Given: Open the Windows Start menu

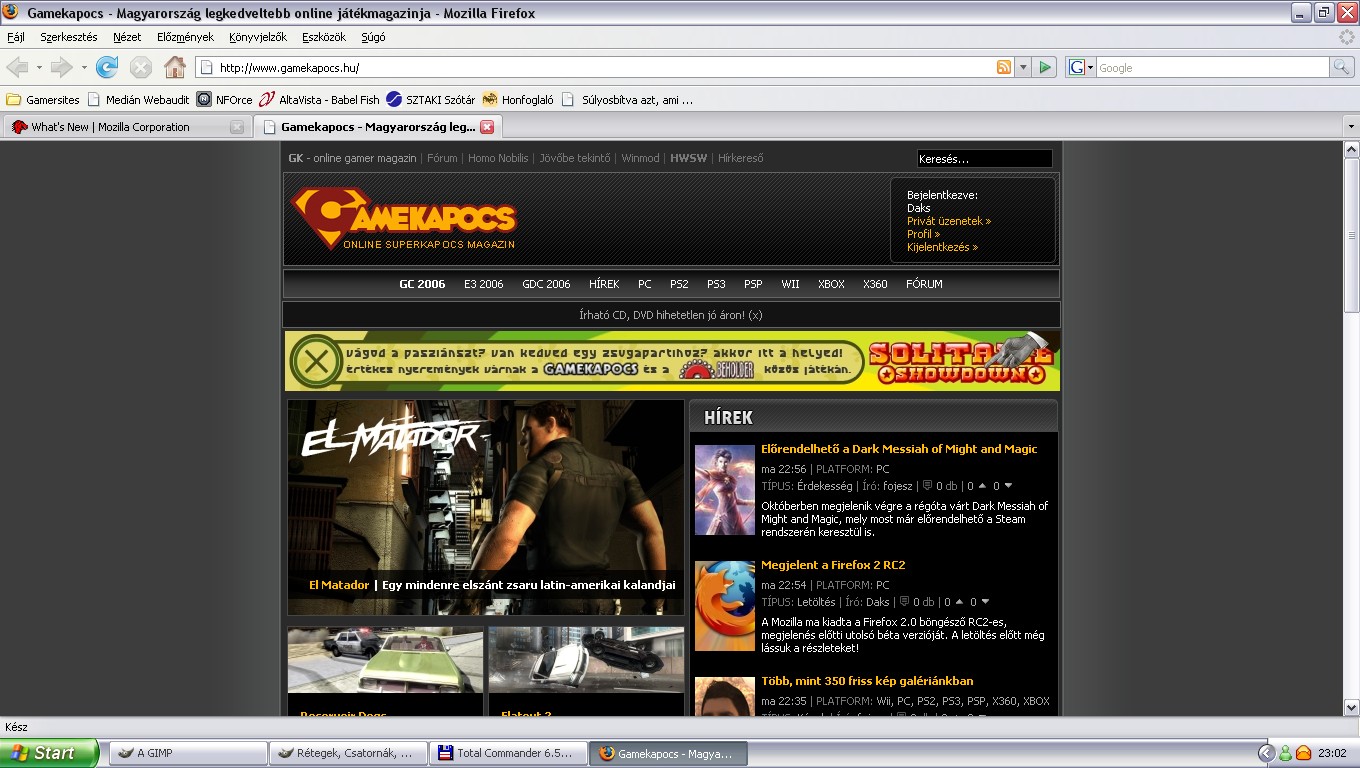Looking at the screenshot, I should pyautogui.click(x=49, y=753).
